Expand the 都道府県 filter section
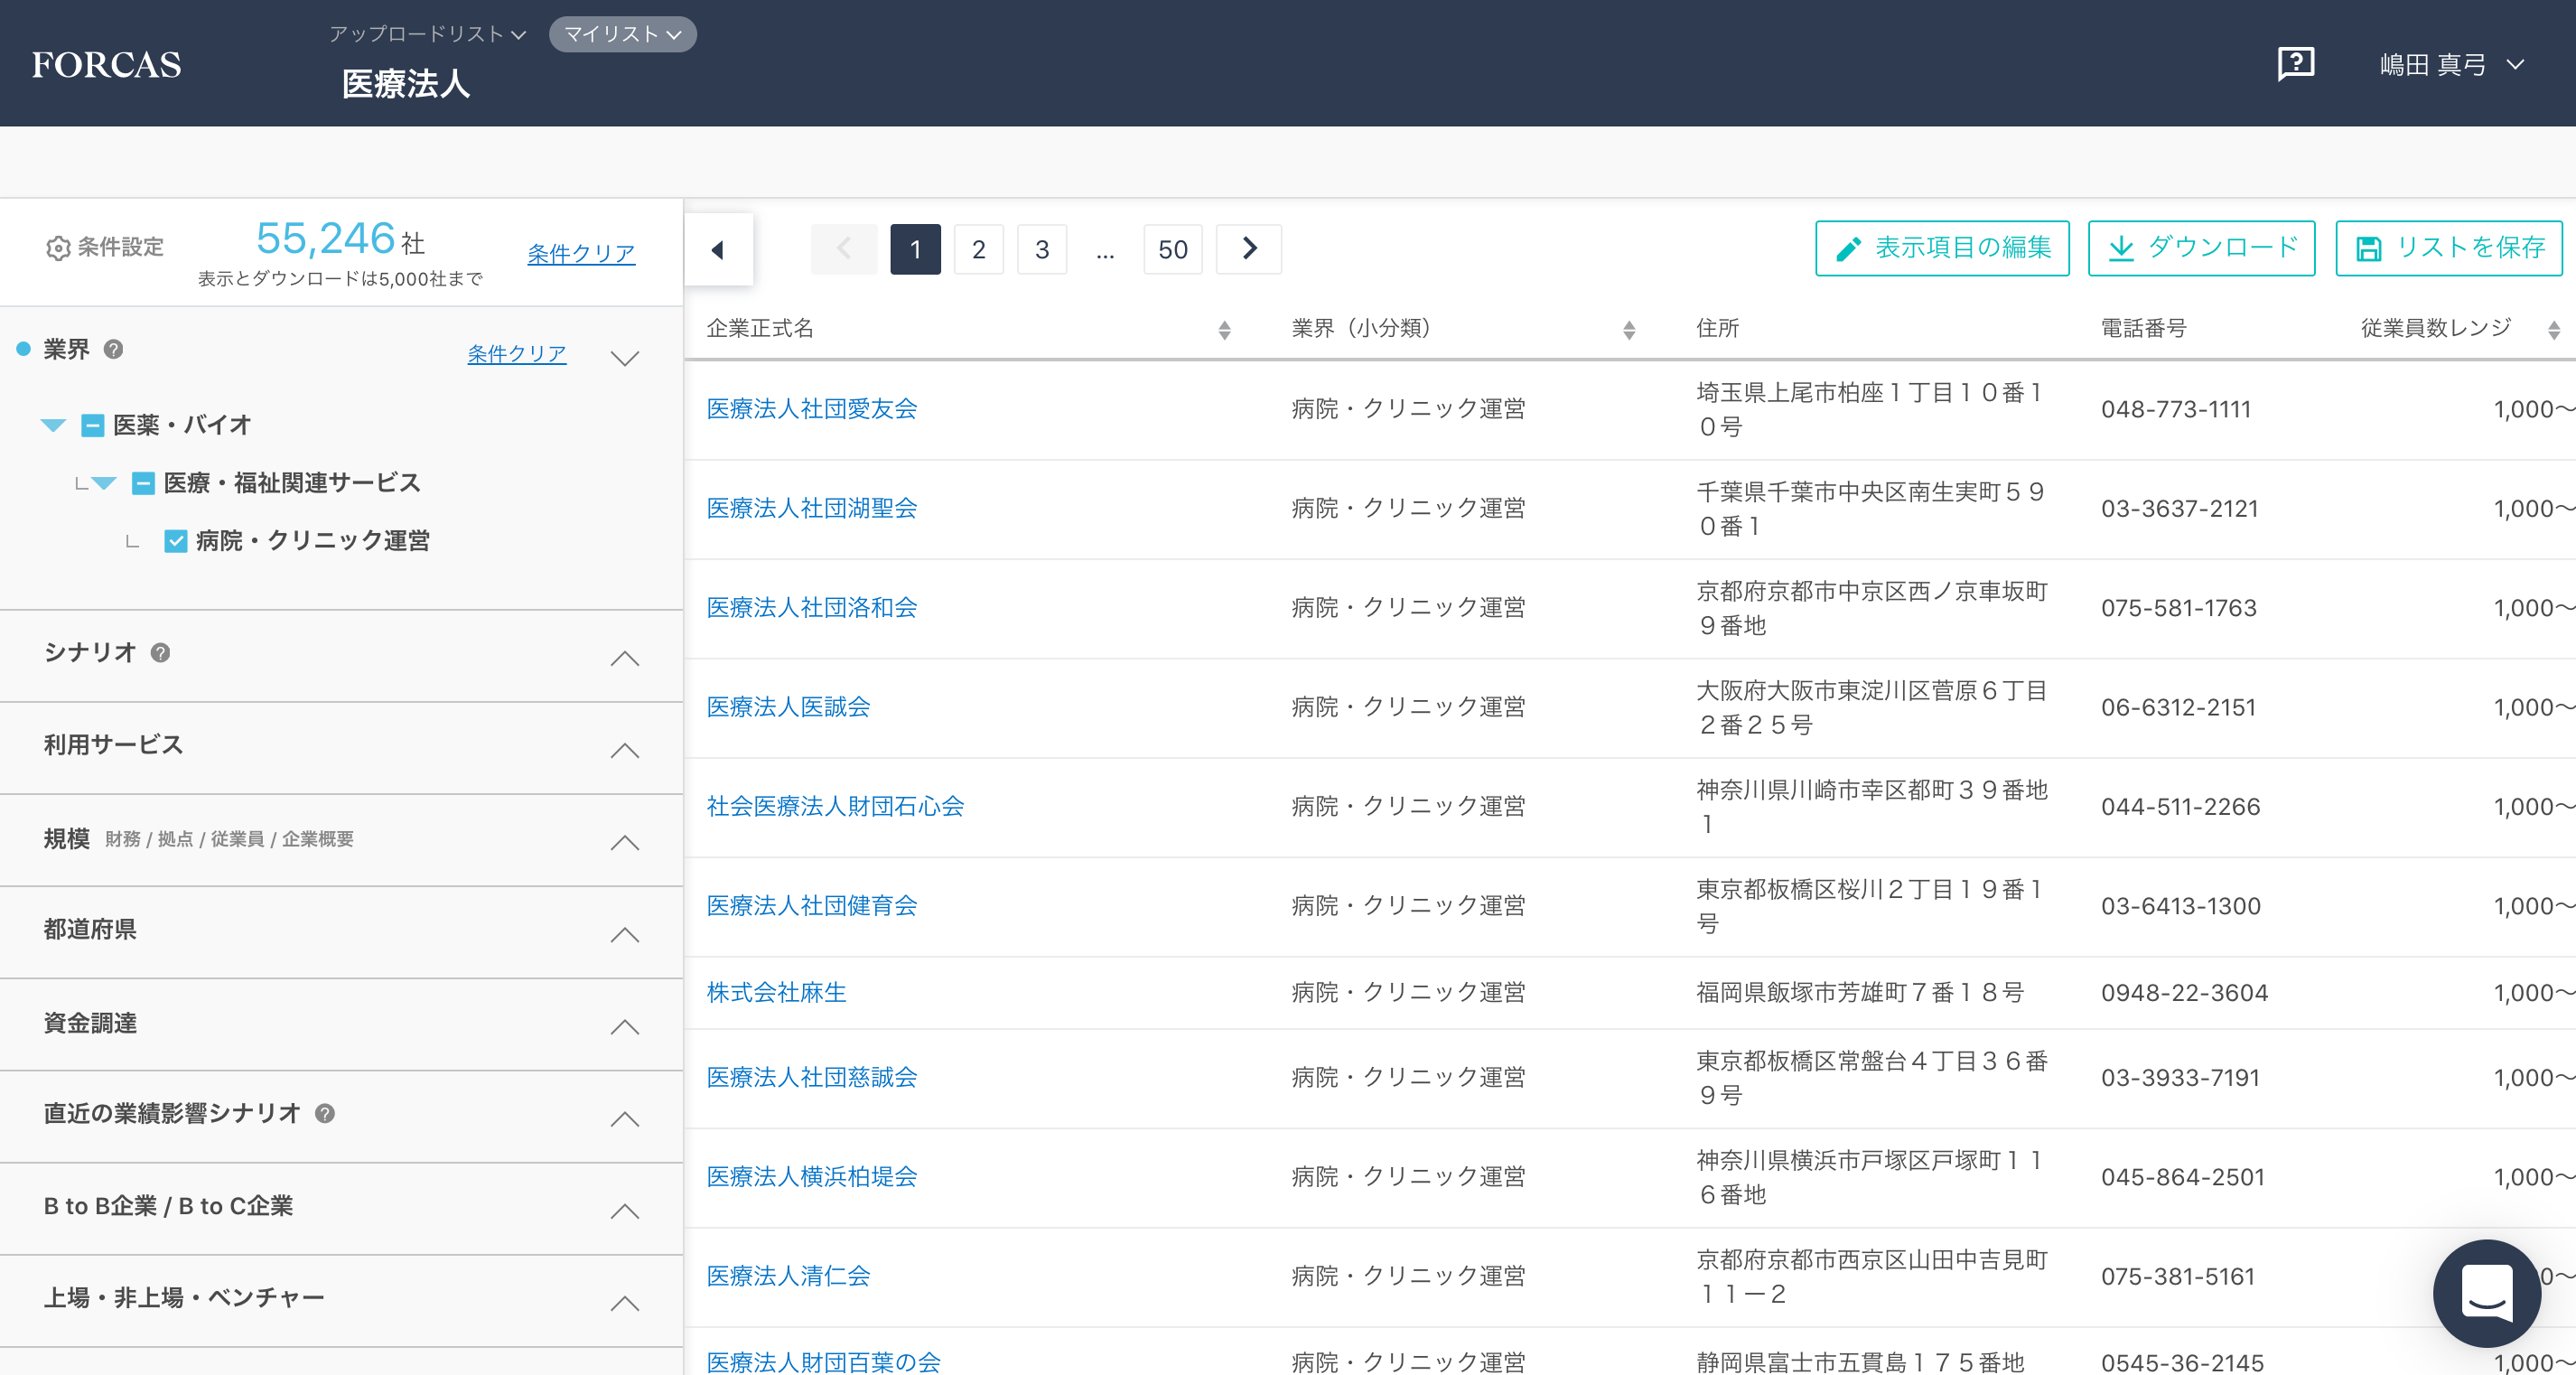The height and width of the screenshot is (1375, 2576). click(x=624, y=934)
